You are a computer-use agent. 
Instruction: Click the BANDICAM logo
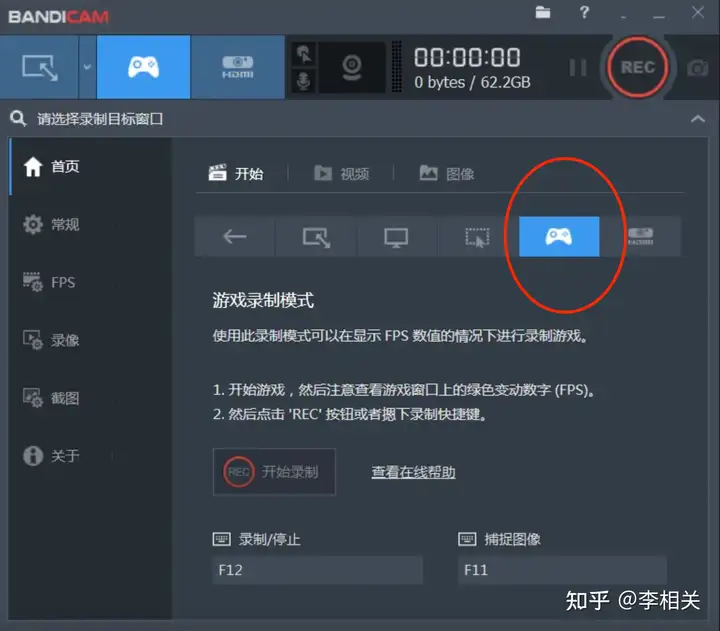tap(58, 17)
